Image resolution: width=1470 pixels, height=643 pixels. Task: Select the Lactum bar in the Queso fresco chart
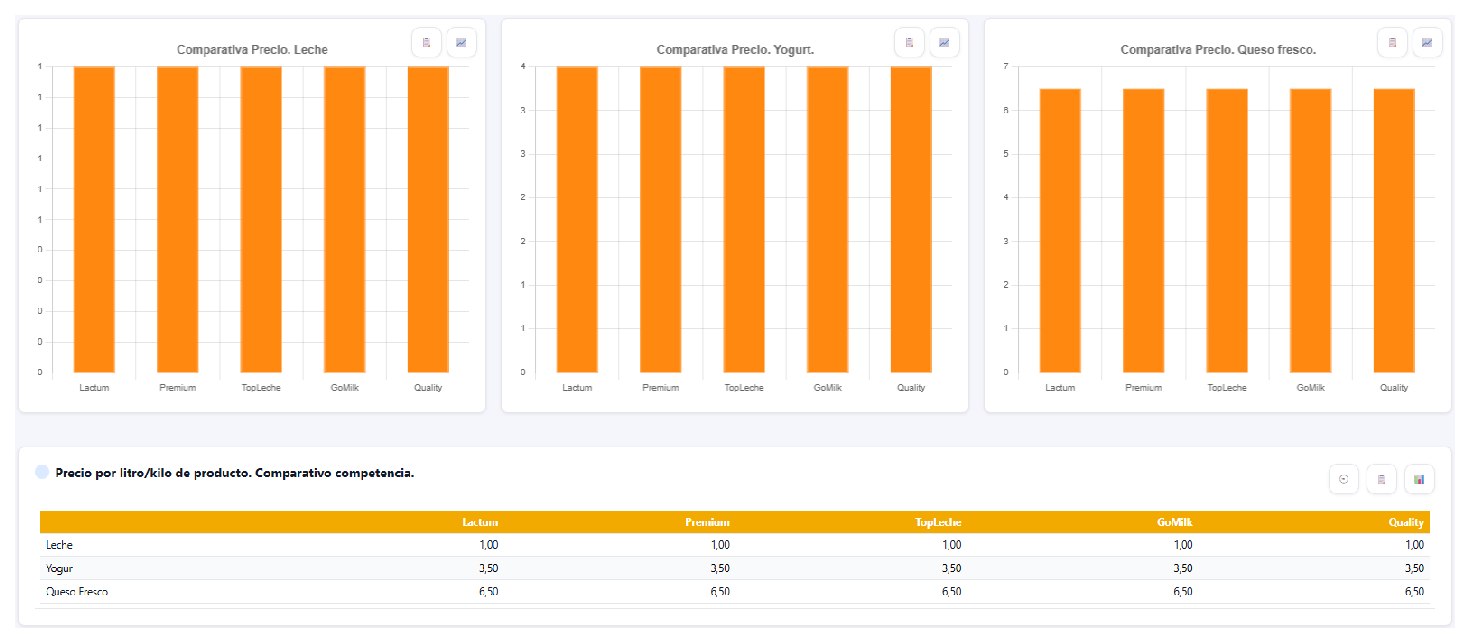[1060, 230]
